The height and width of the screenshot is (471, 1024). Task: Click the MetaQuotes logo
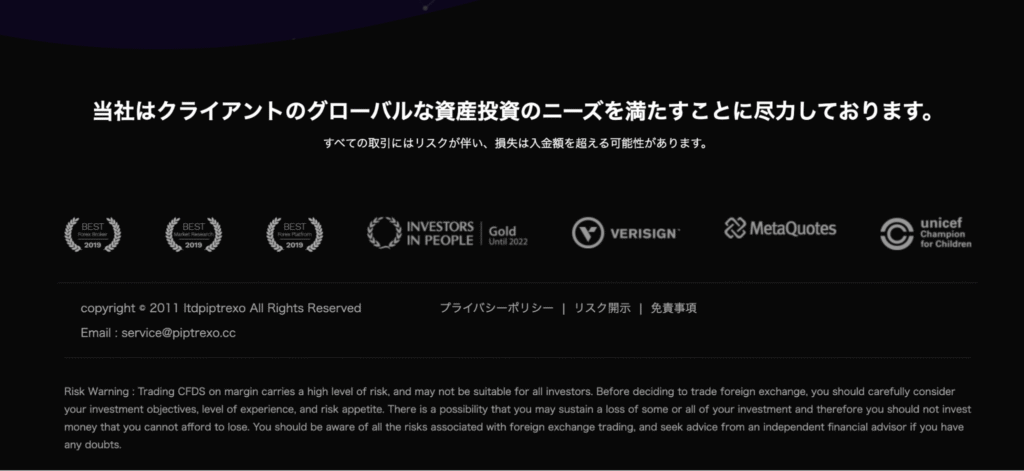pos(780,229)
